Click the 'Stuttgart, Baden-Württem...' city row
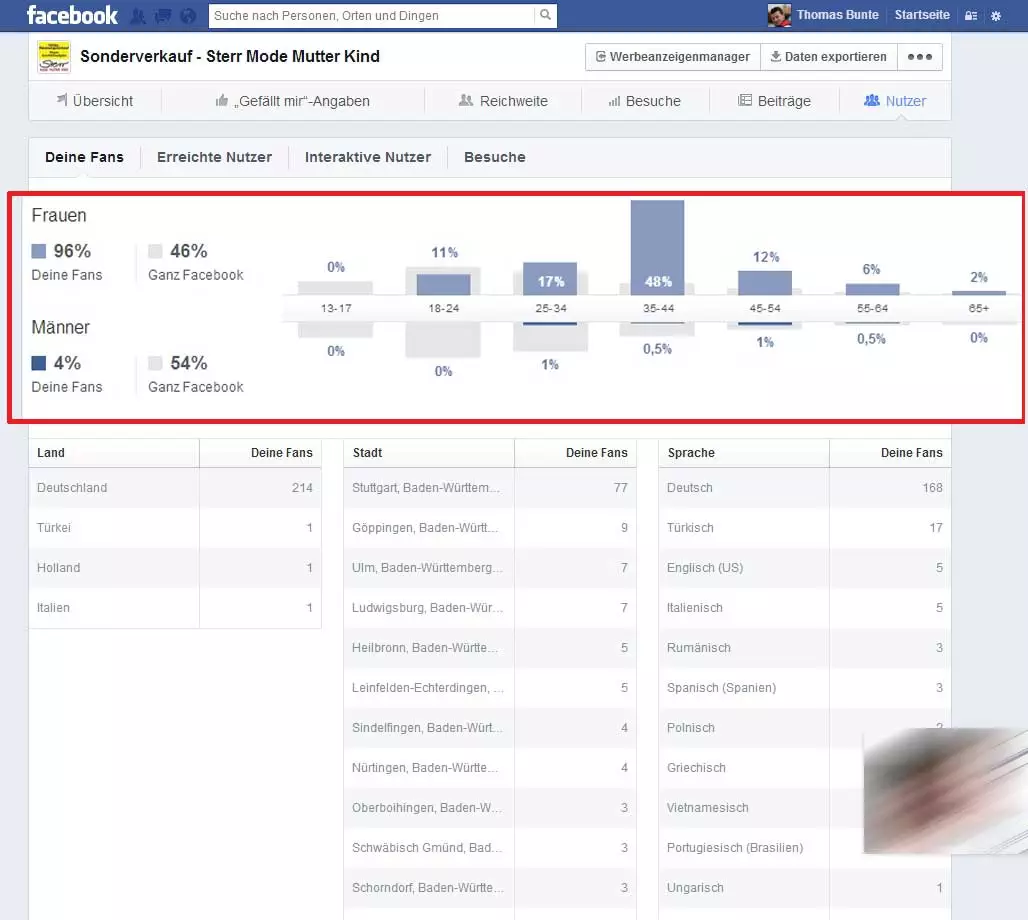This screenshot has height=920, width=1028. click(490, 488)
